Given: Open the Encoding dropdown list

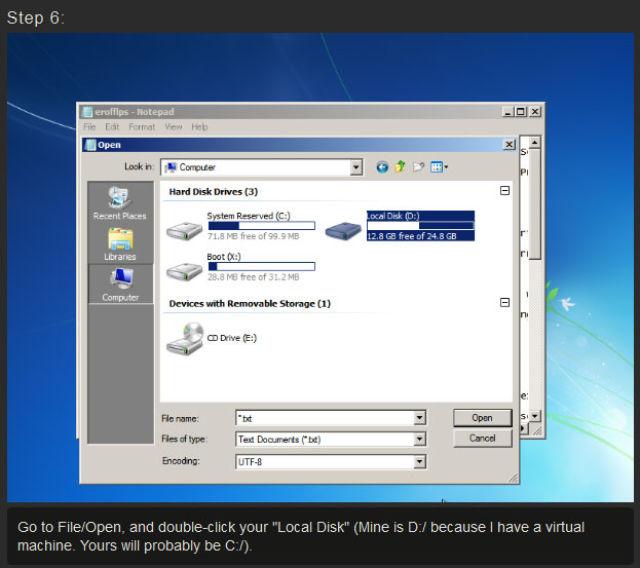Looking at the screenshot, I should tap(419, 461).
